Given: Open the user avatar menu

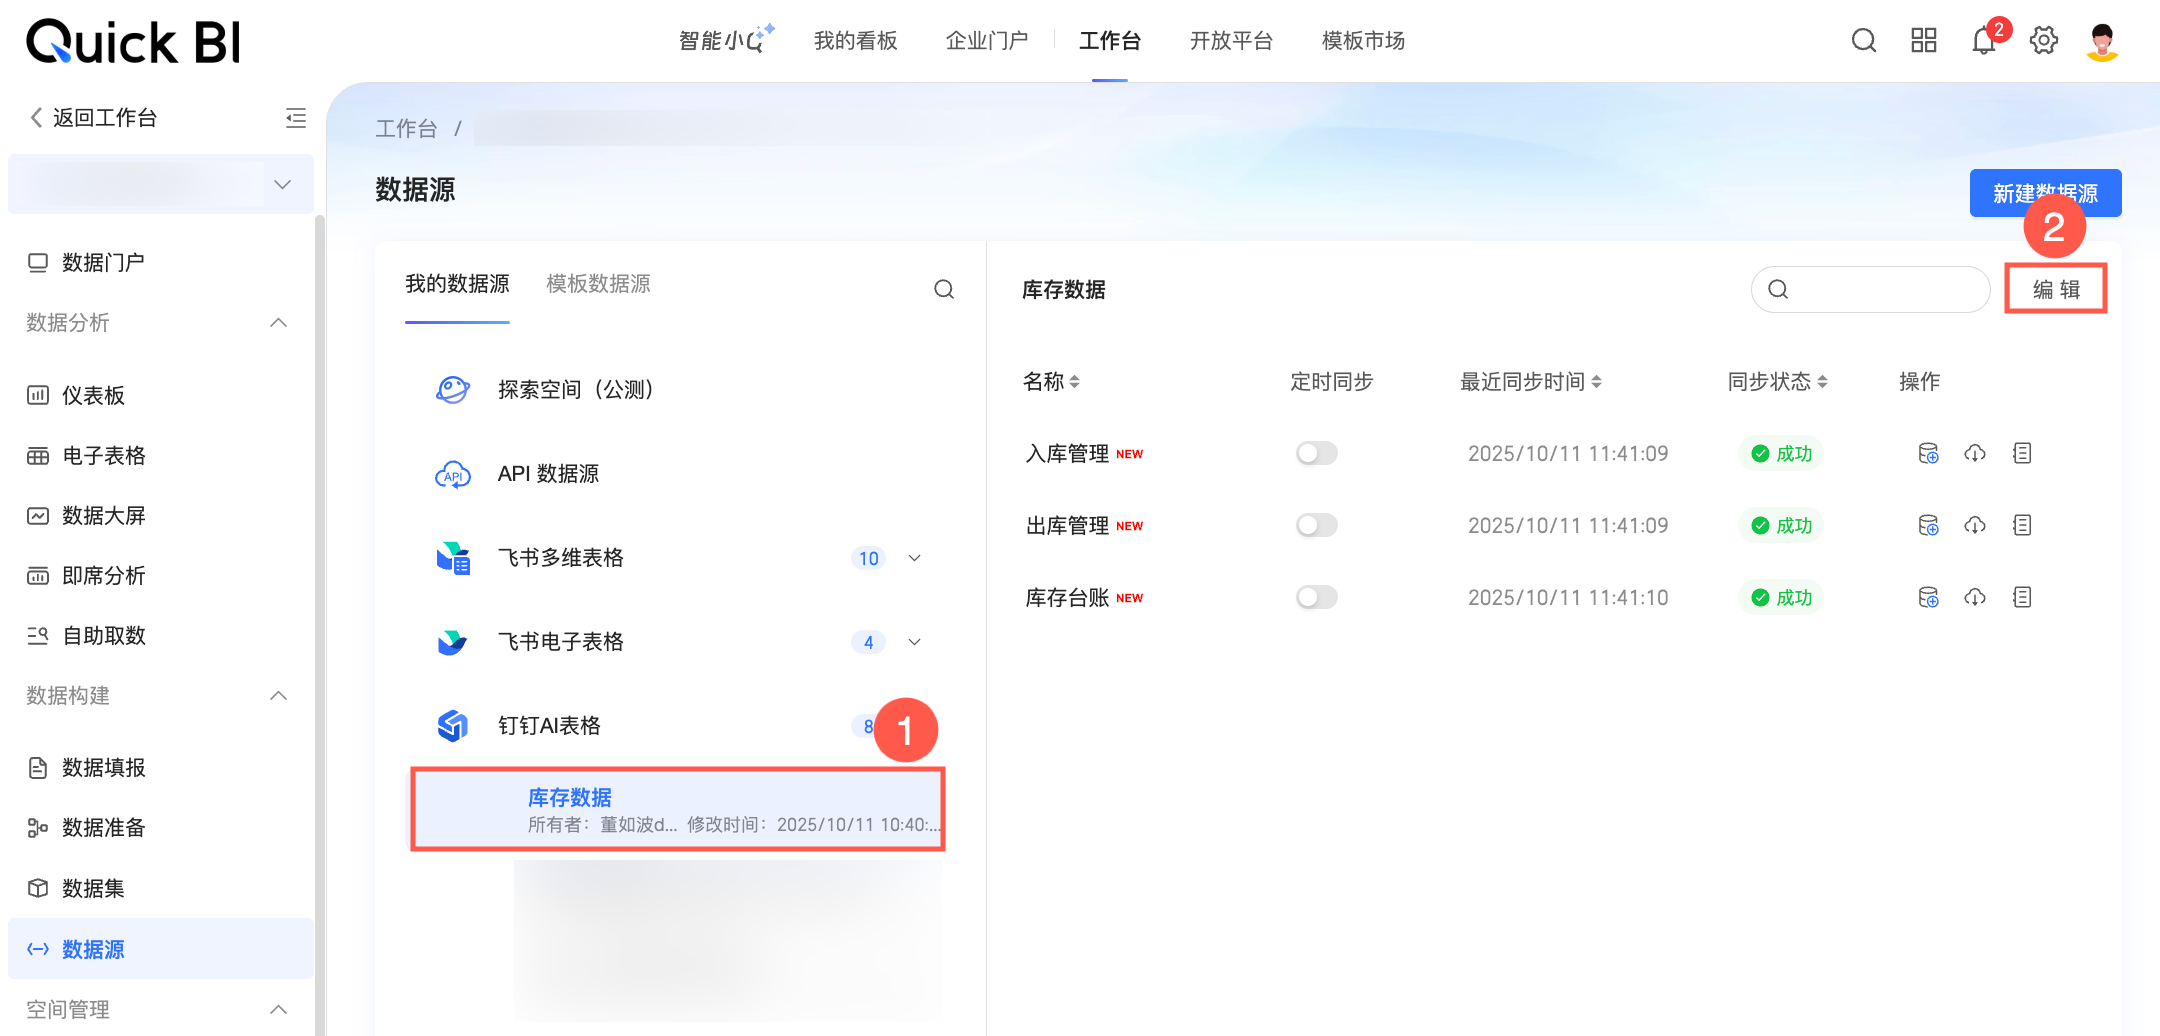Looking at the screenshot, I should tap(2103, 41).
